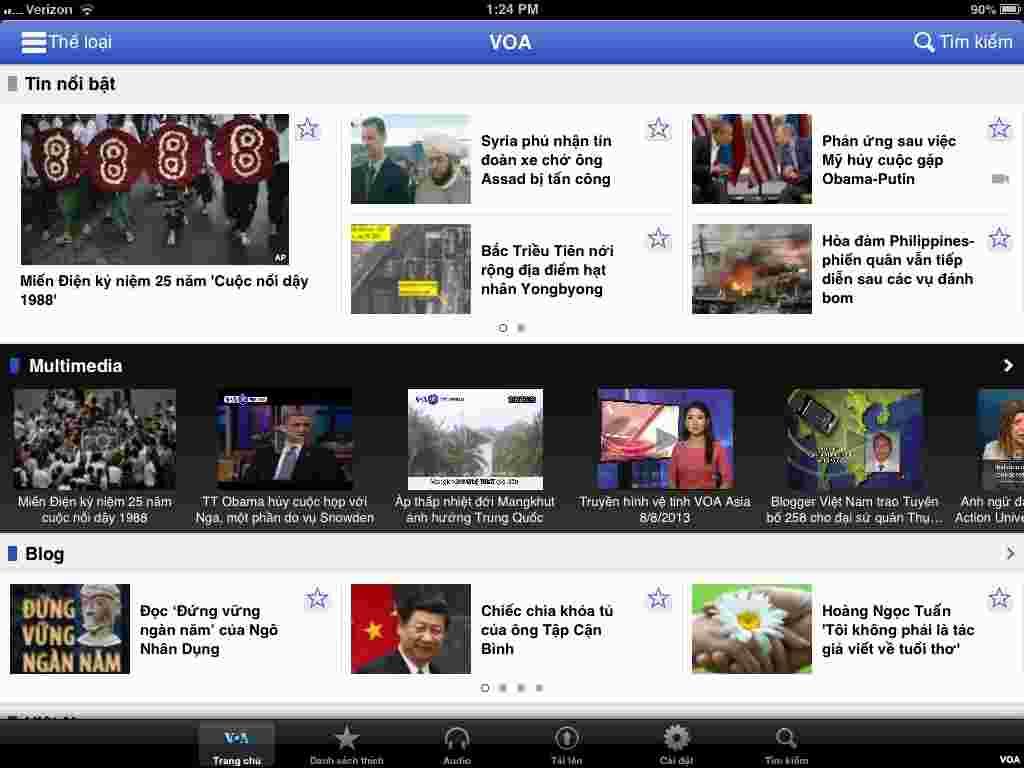Go to second page dot of Blog carousel

pyautogui.click(x=503, y=688)
